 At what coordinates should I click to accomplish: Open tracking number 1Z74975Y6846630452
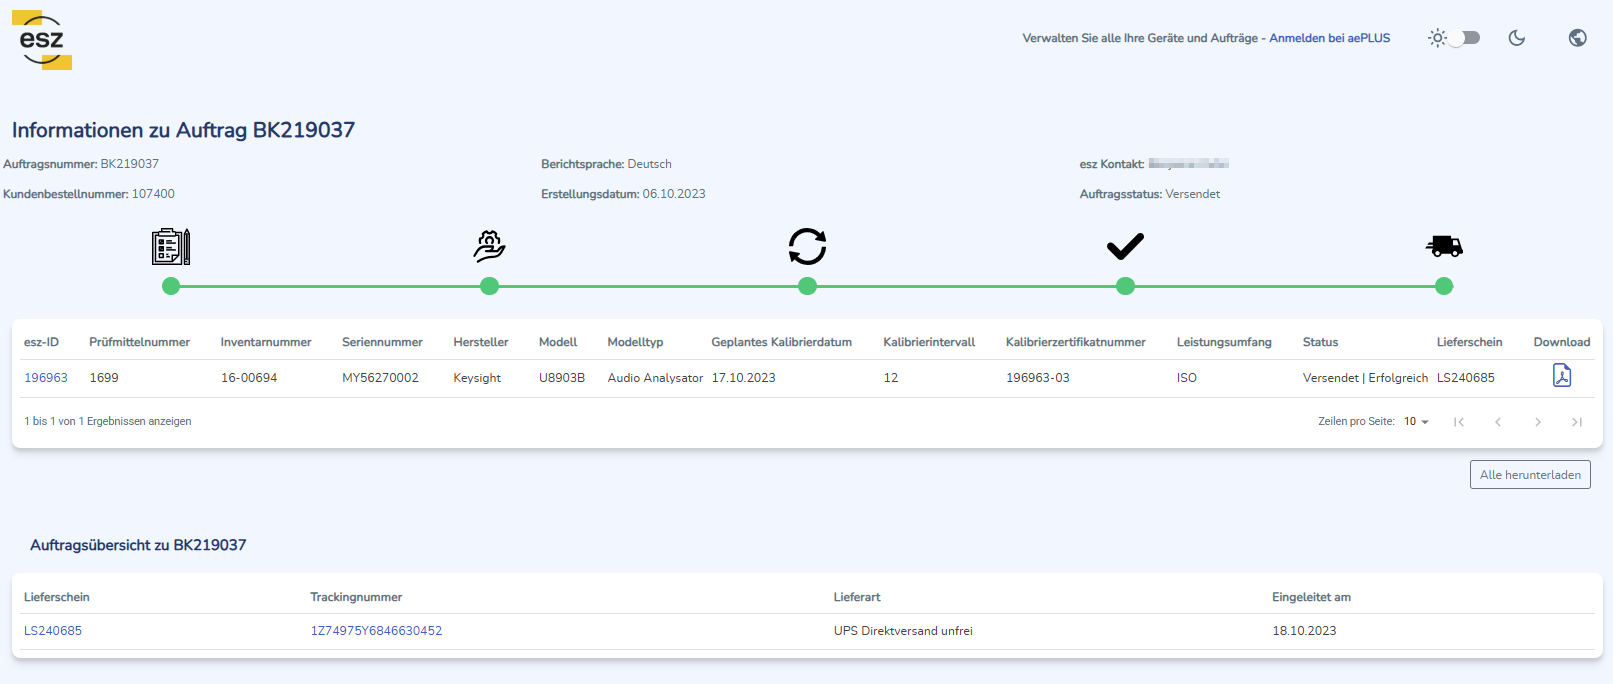coord(376,631)
